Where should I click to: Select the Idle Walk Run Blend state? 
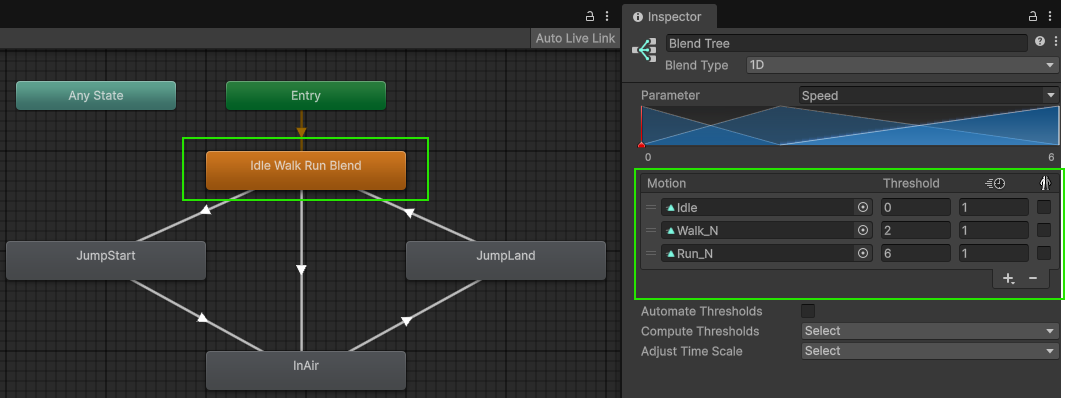[306, 170]
